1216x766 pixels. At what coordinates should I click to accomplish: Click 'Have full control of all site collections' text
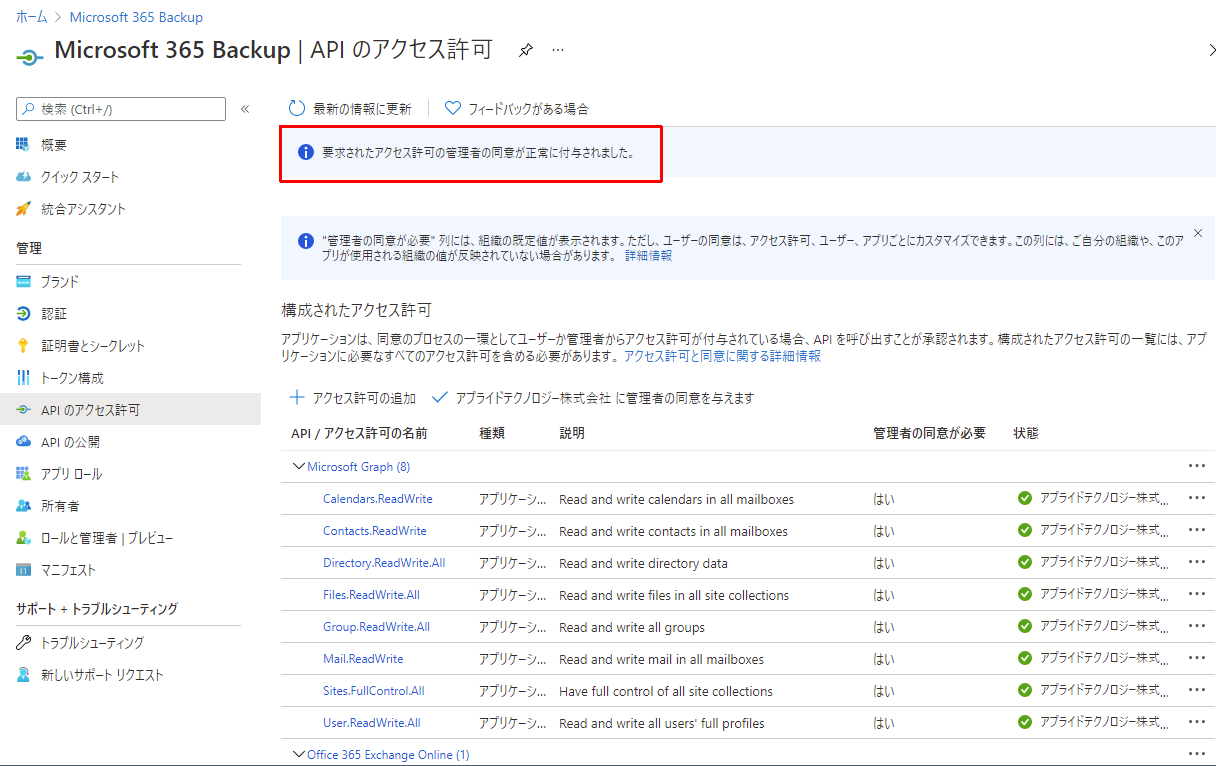pos(666,691)
